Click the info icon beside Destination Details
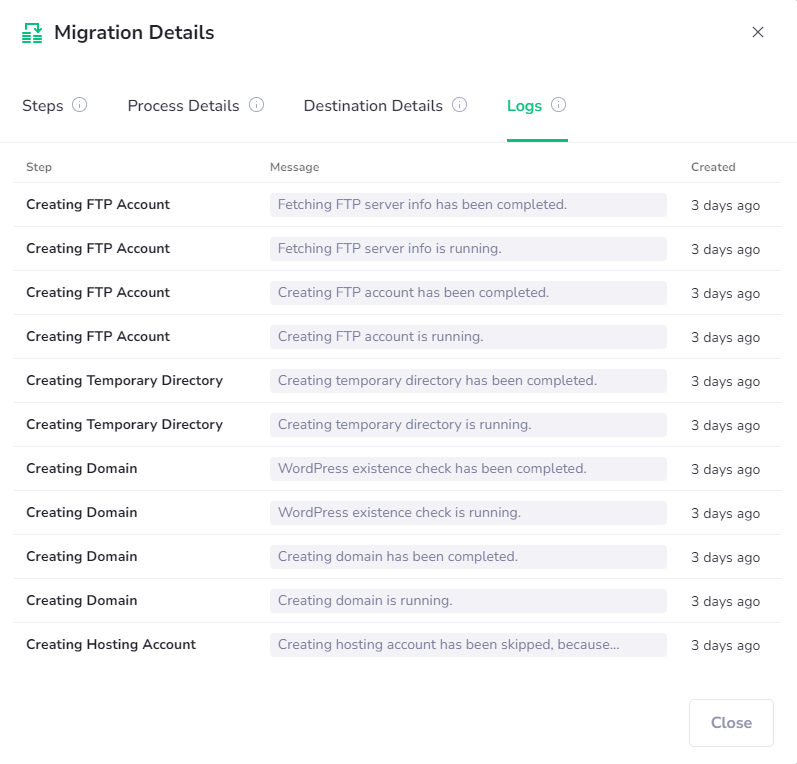The width and height of the screenshot is (797, 764). (x=459, y=105)
